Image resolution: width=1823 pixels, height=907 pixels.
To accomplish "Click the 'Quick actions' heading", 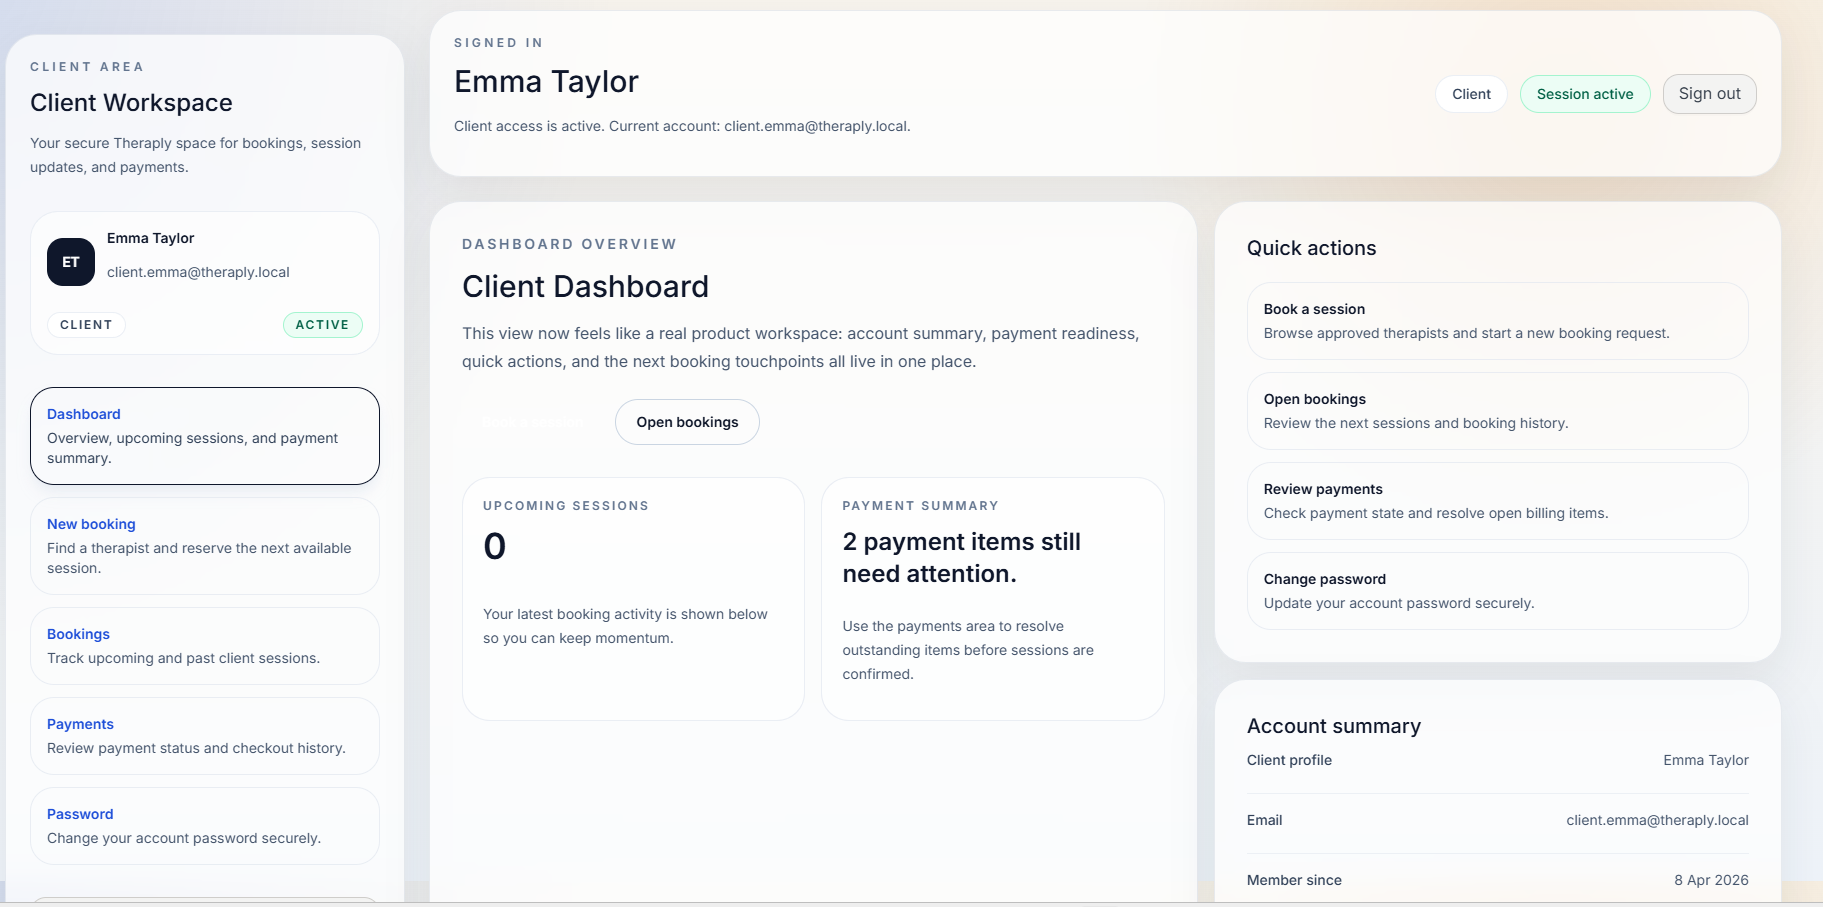I will point(1311,248).
